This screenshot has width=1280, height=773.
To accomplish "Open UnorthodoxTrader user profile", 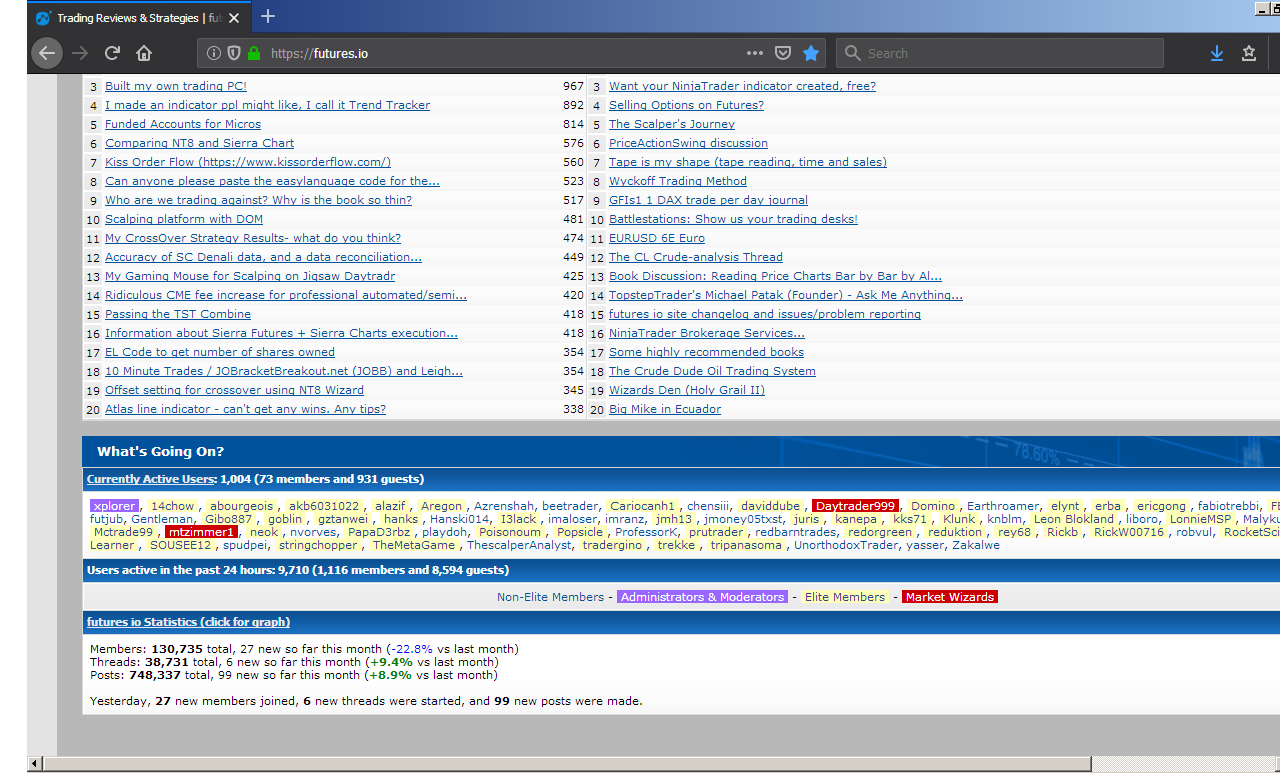I will pos(847,545).
